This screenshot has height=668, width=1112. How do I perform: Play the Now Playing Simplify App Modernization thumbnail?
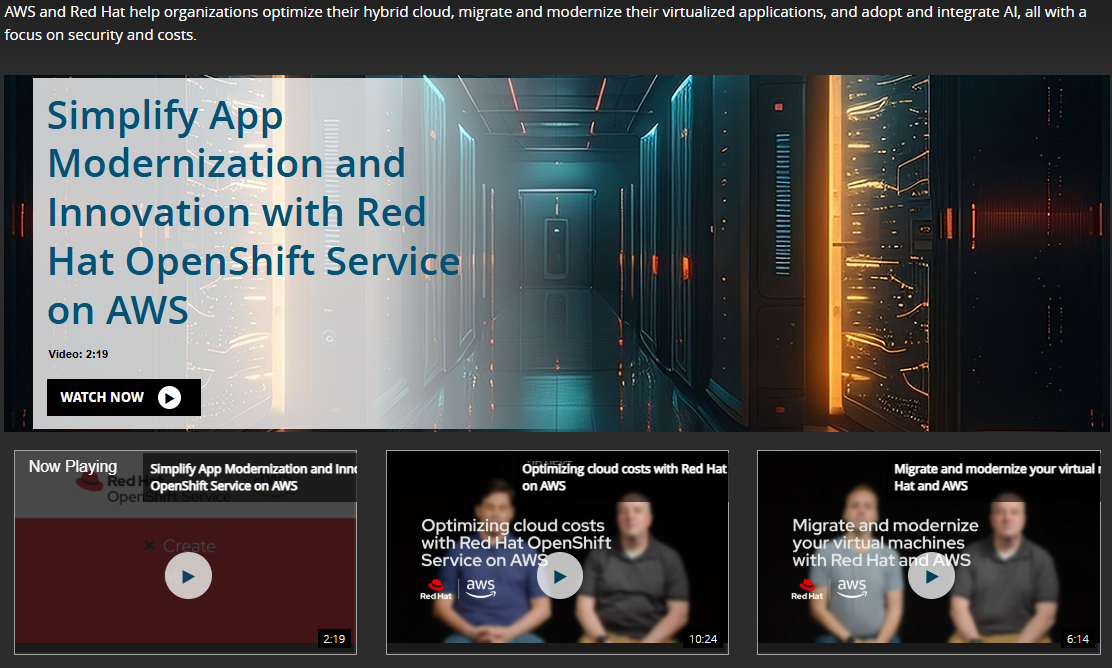188,576
